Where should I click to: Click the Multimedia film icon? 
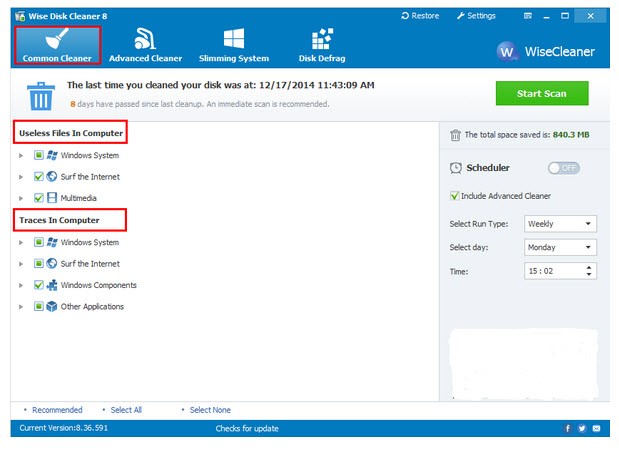(52, 198)
